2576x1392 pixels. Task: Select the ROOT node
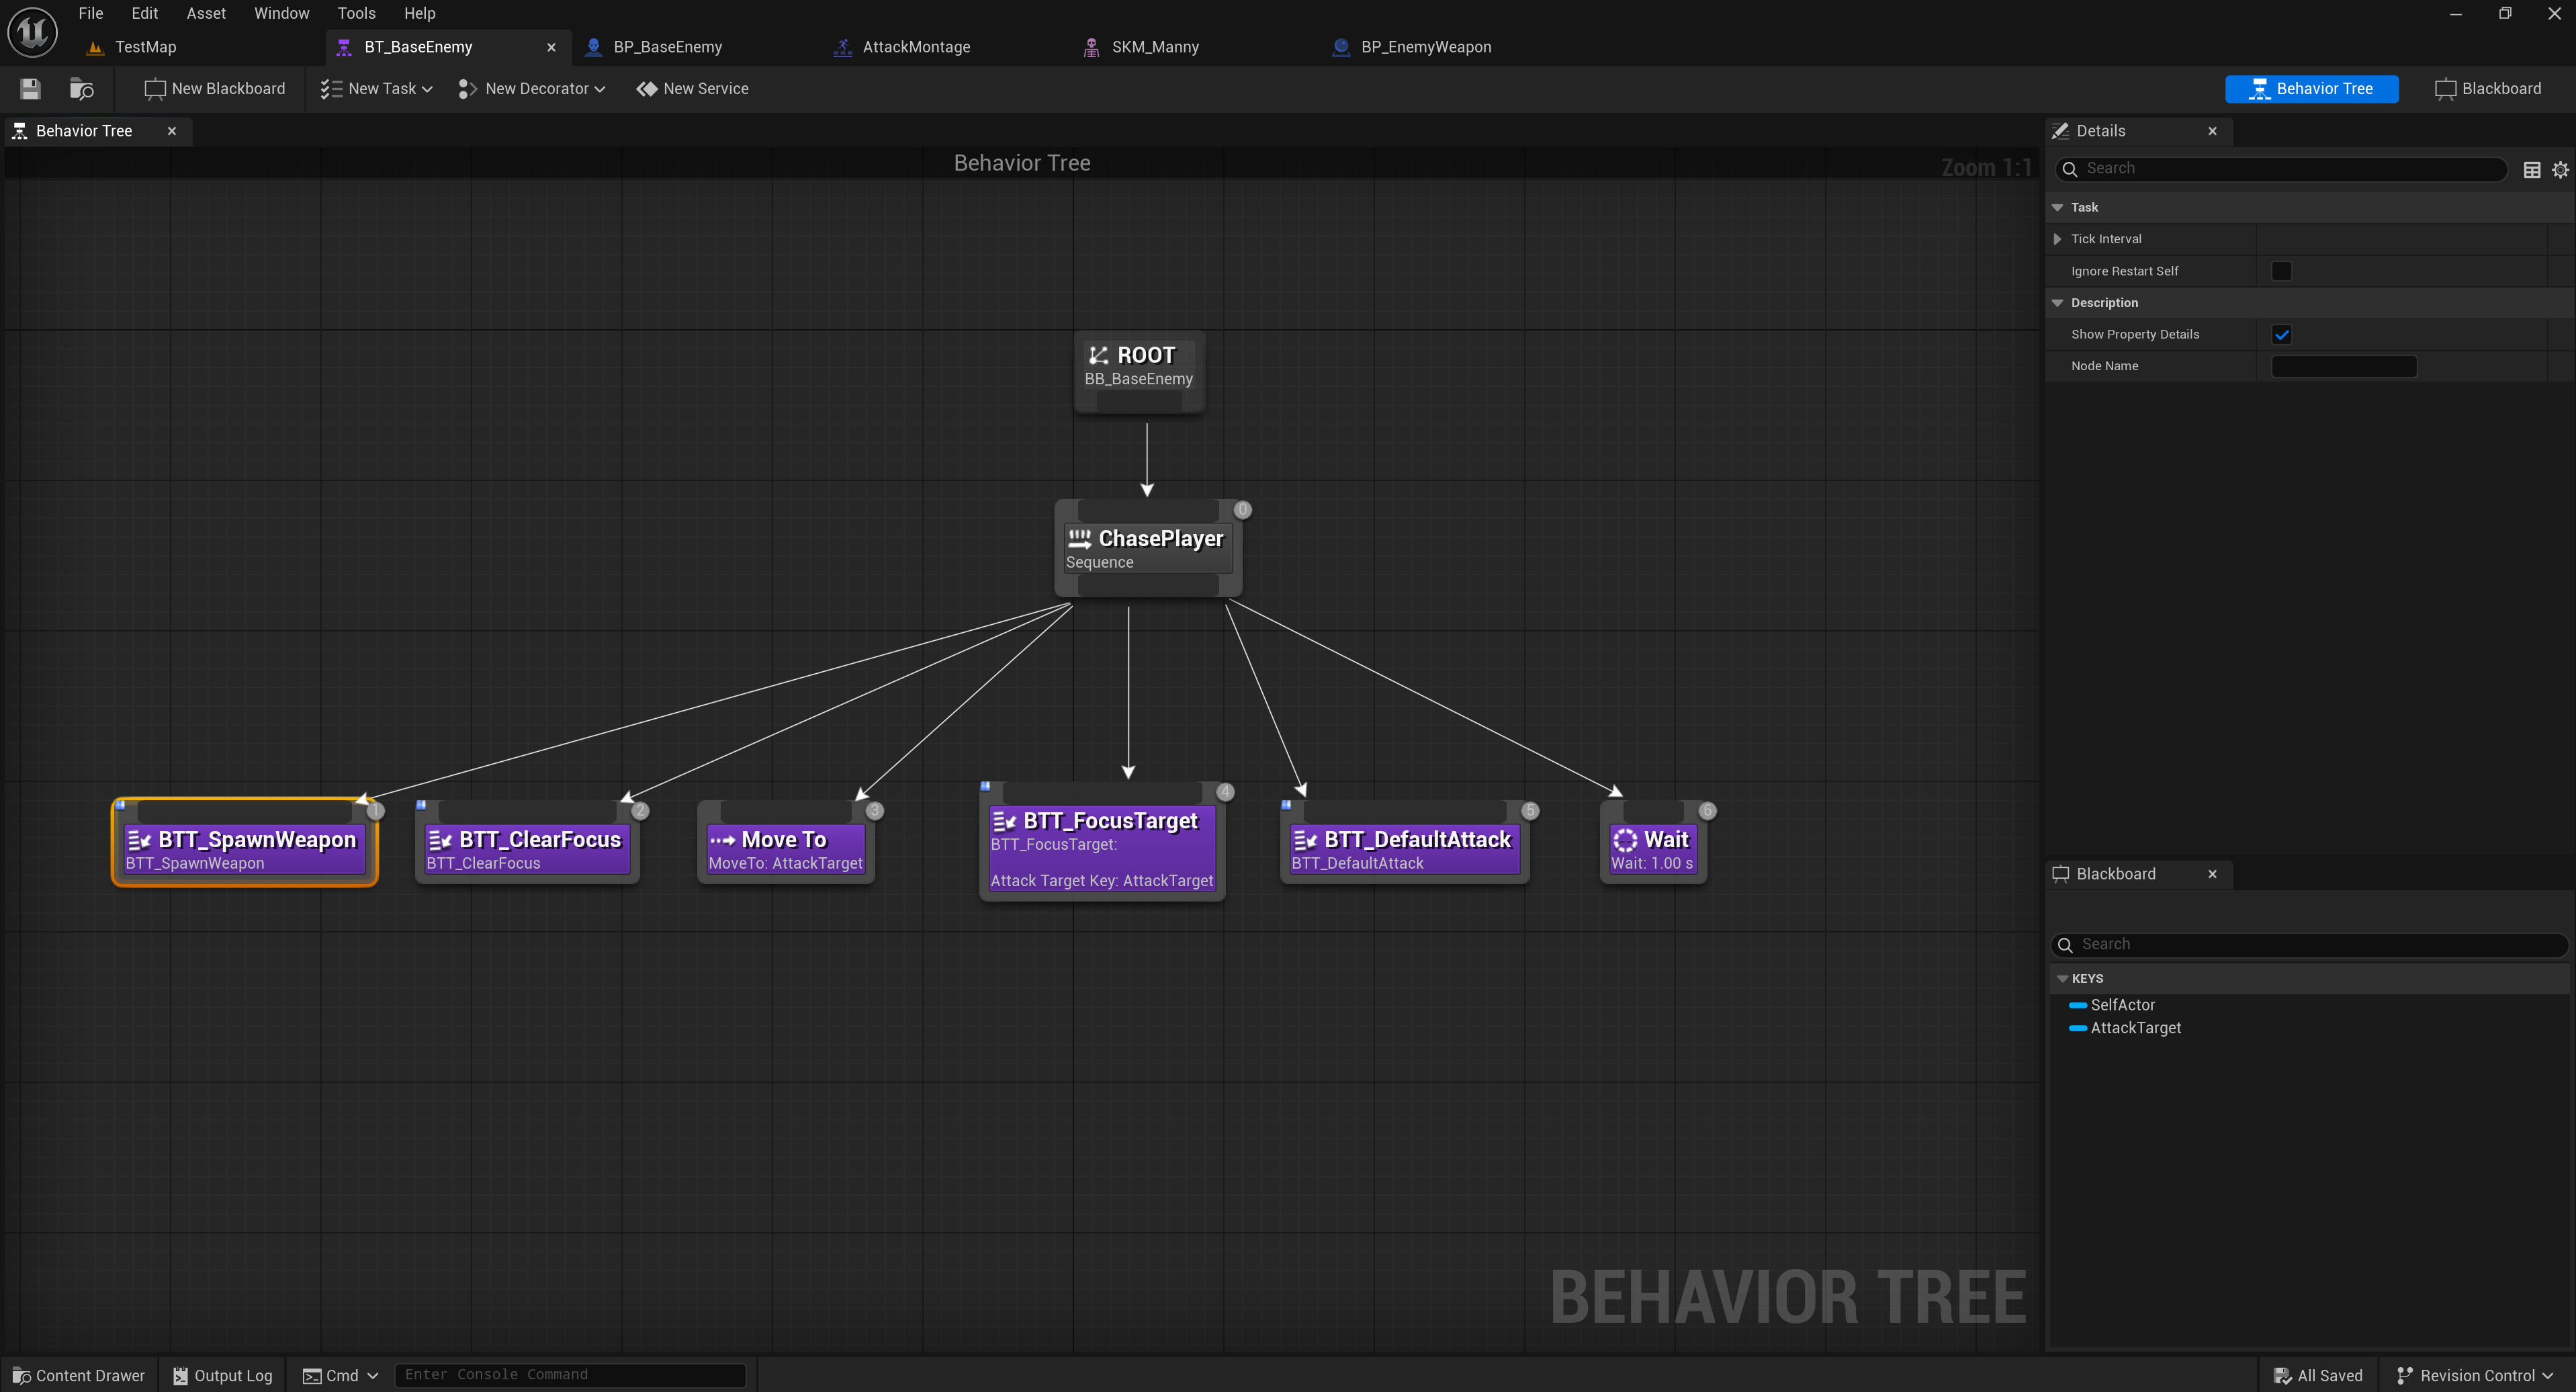click(x=1139, y=365)
